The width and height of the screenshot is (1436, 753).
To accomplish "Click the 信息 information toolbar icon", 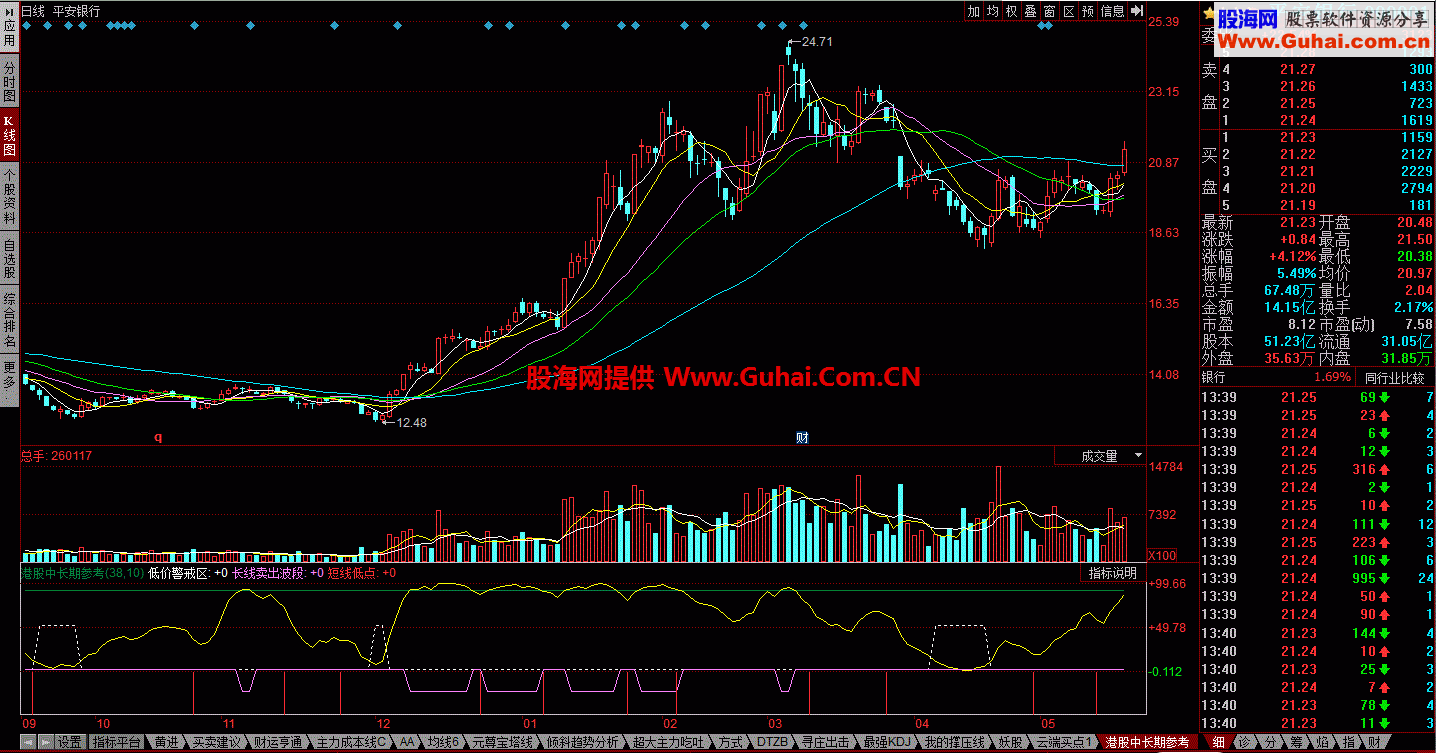I will point(1113,11).
